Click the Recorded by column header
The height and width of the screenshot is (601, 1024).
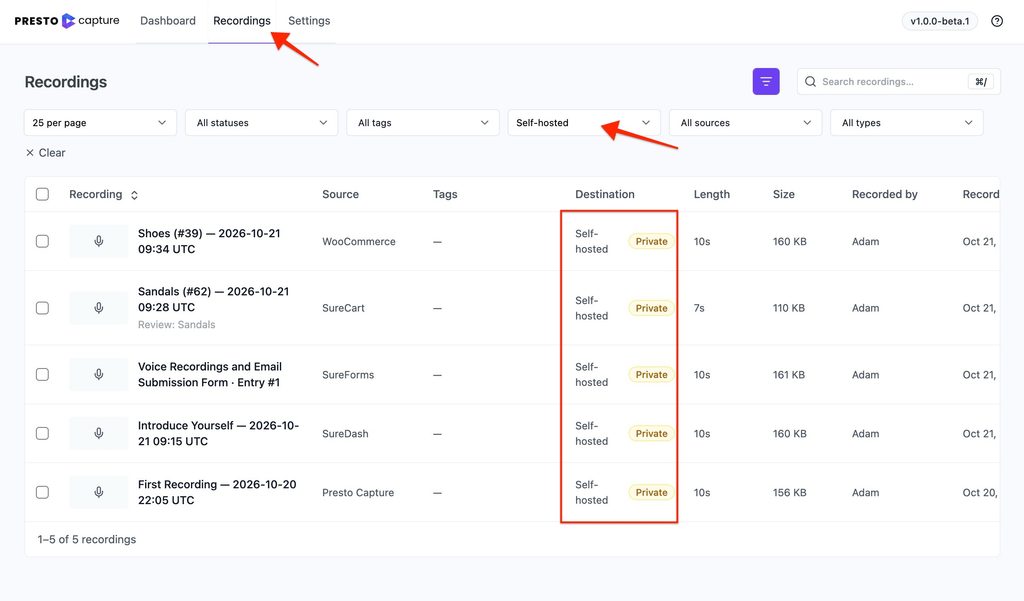pos(884,194)
